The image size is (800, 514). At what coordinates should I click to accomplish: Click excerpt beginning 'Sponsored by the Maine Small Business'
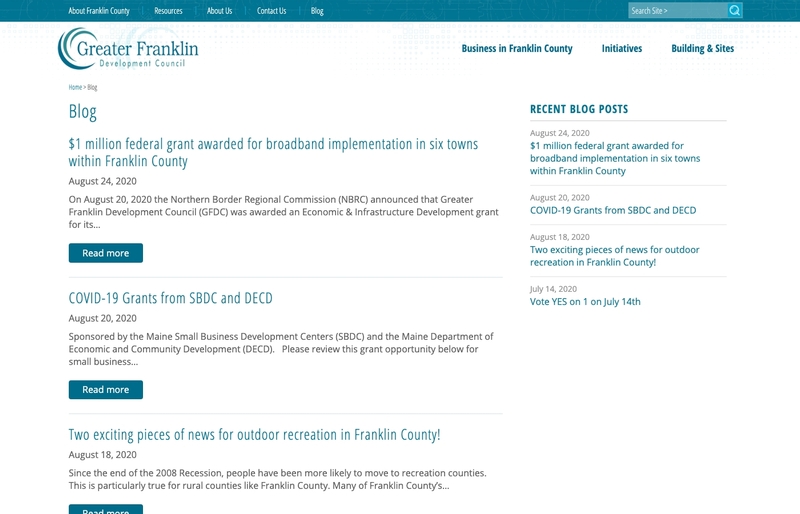click(x=281, y=349)
